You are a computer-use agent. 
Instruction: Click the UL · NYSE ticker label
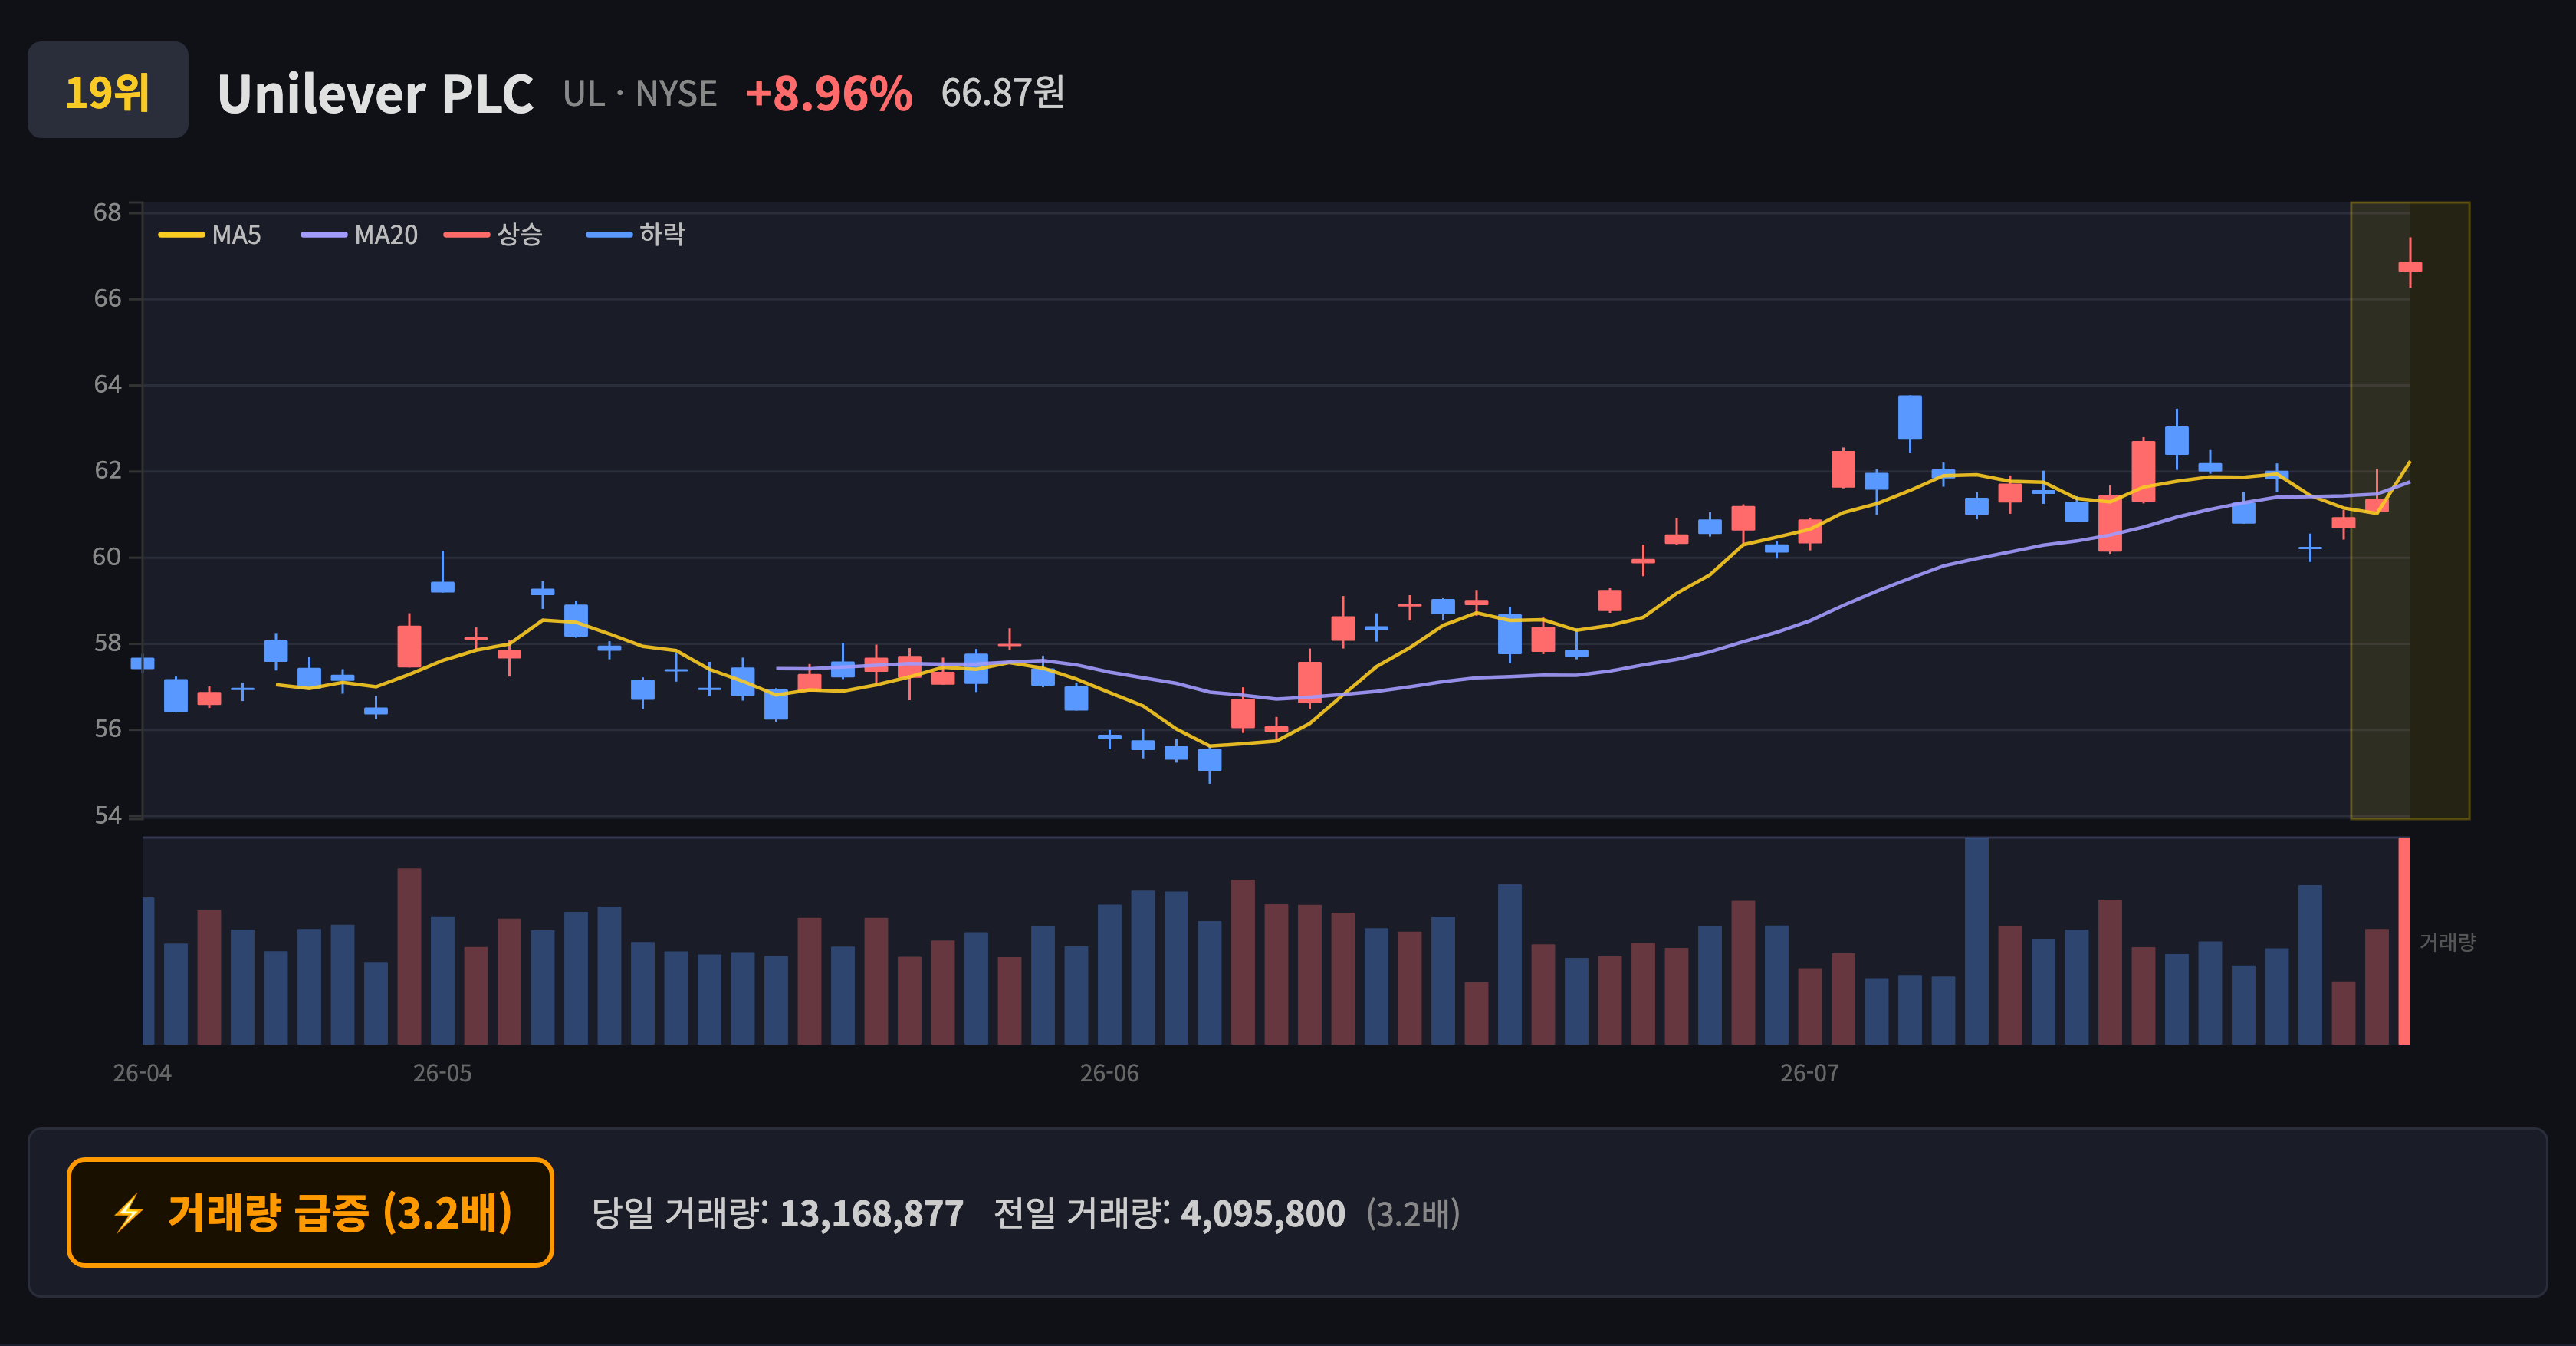coord(640,94)
